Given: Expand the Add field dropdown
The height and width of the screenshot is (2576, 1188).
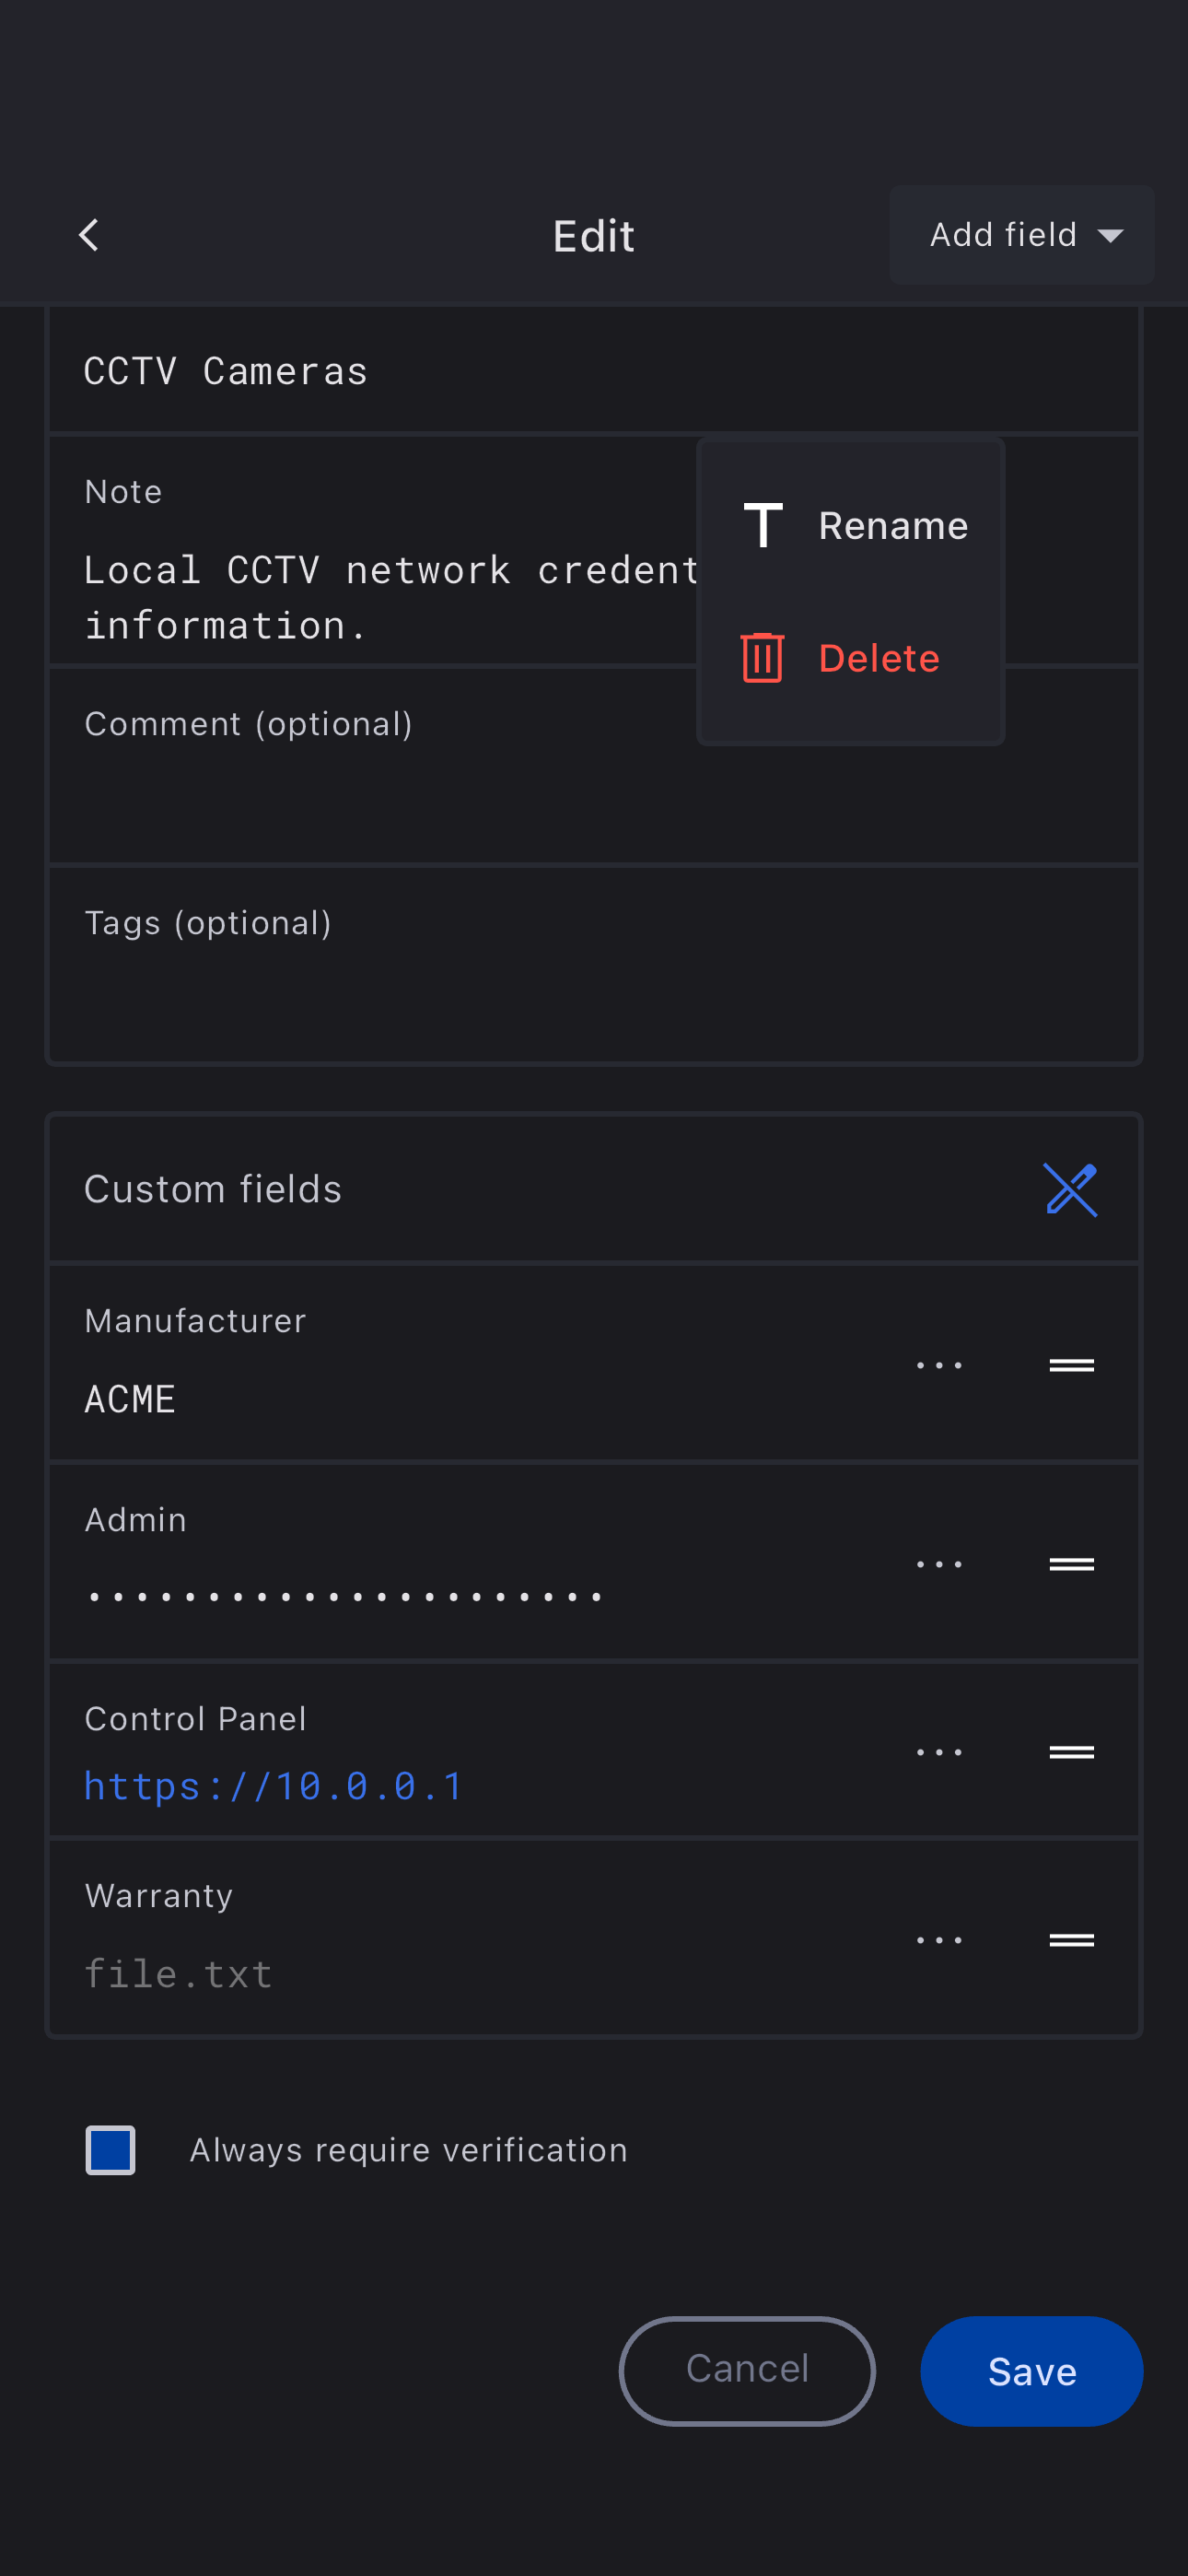Looking at the screenshot, I should tap(1021, 235).
